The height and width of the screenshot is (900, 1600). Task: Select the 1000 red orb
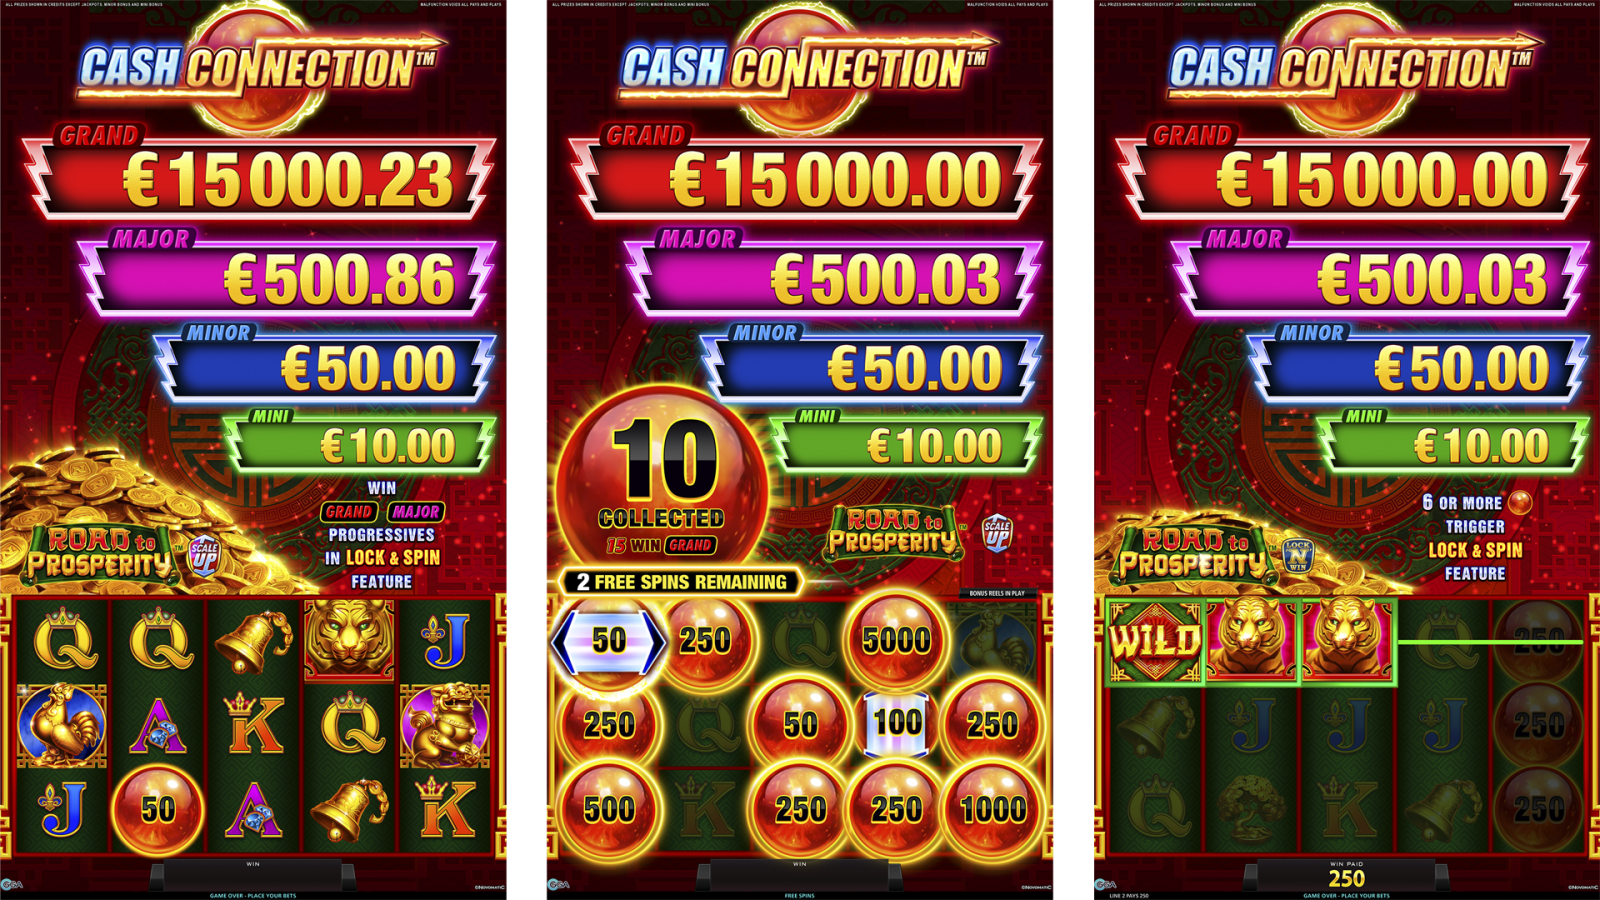(992, 808)
